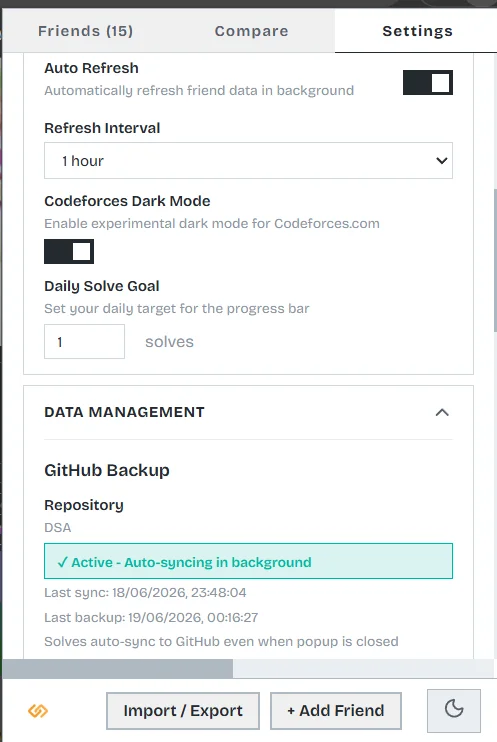Disable Codeforces Dark Mode switch
This screenshot has width=497, height=742.
tap(69, 251)
